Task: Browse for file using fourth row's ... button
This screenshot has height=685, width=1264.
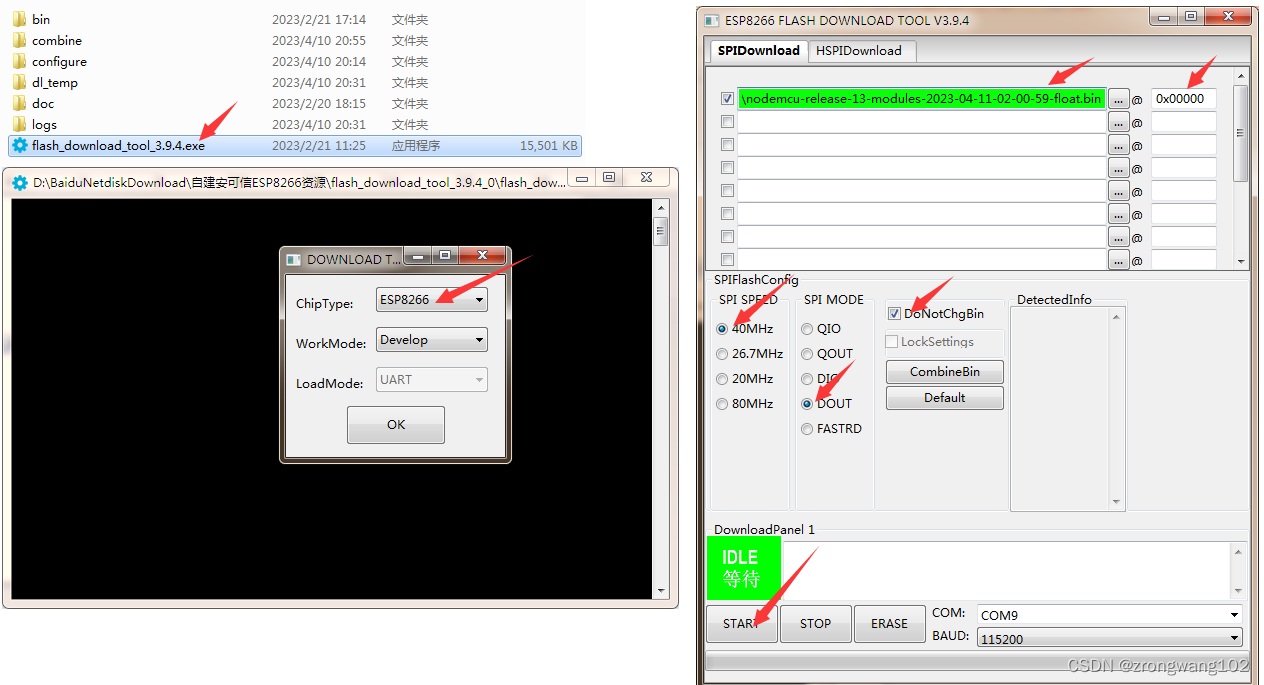Action: 1119,168
